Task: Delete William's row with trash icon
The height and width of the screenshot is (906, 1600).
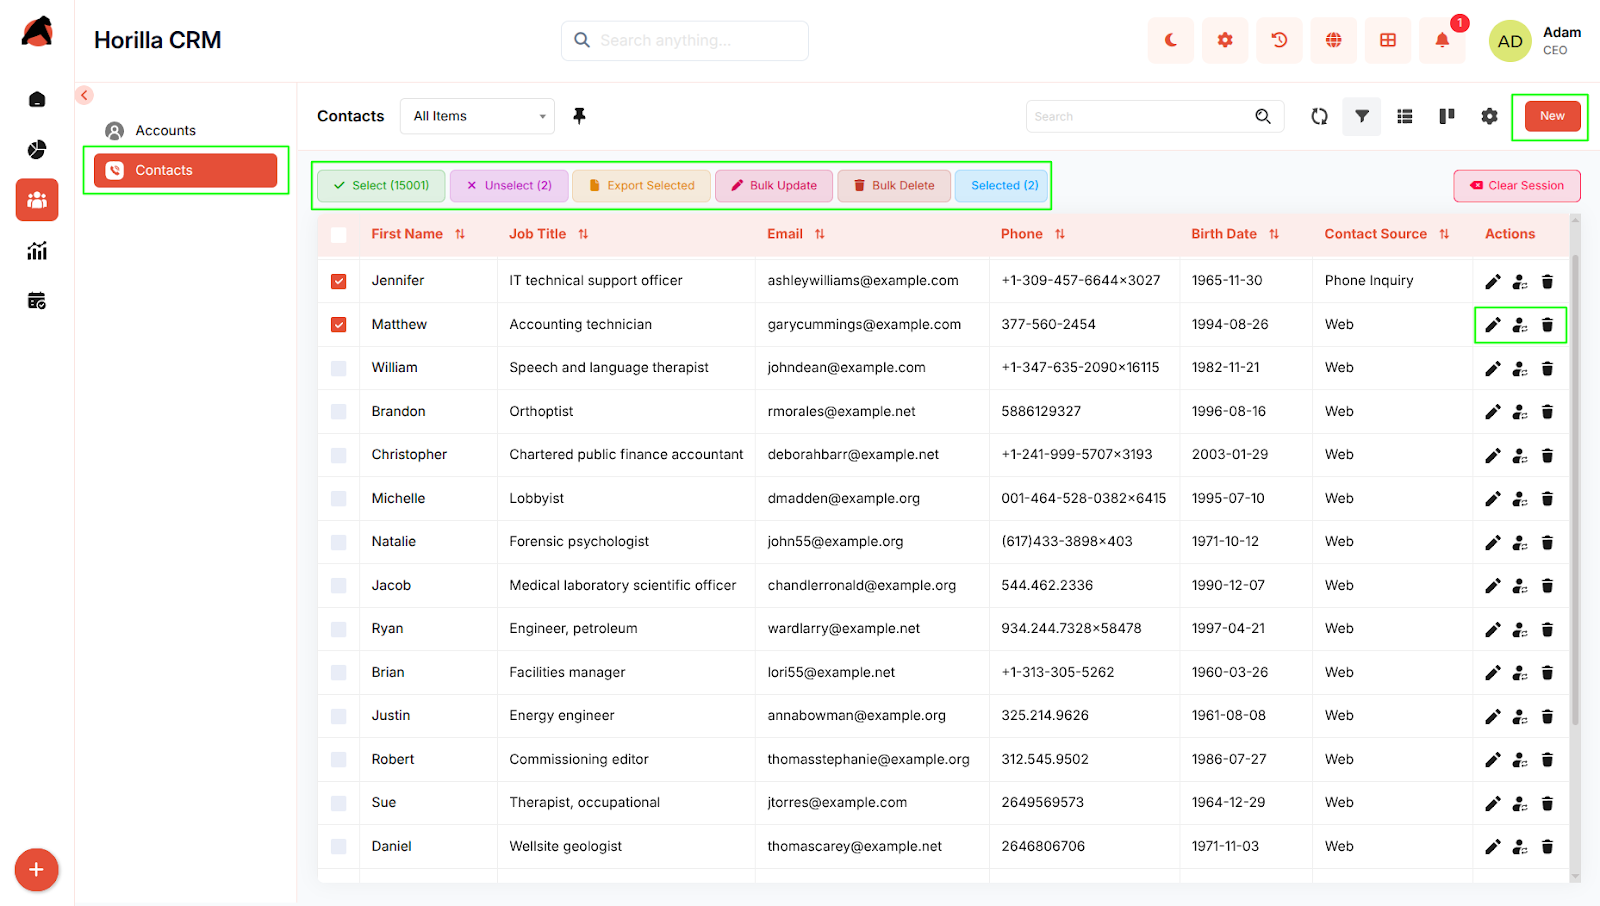Action: (x=1547, y=369)
